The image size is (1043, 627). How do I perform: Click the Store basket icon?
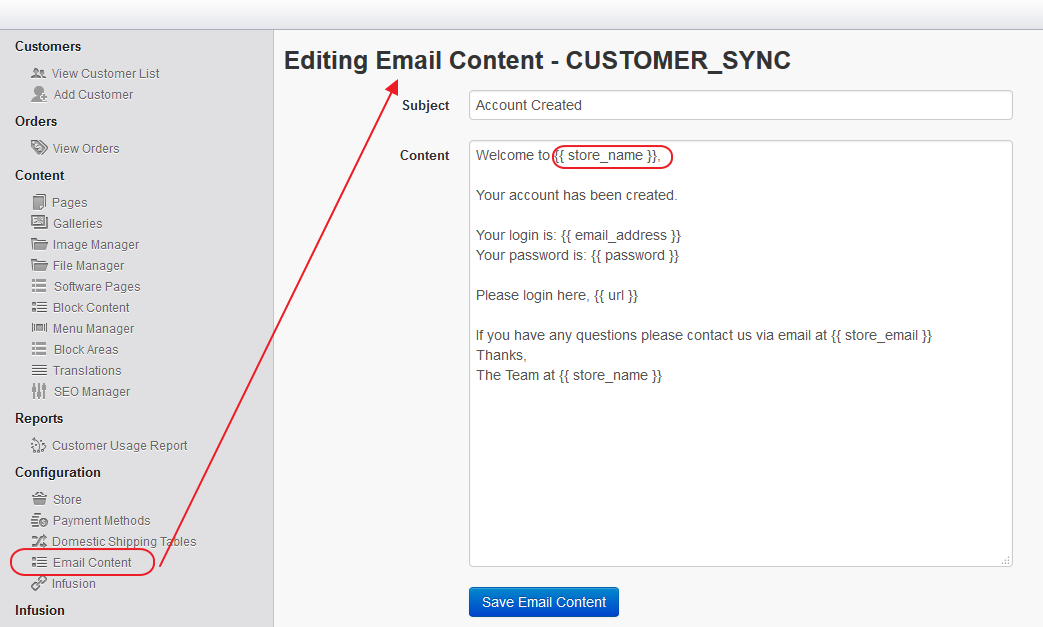[x=39, y=499]
